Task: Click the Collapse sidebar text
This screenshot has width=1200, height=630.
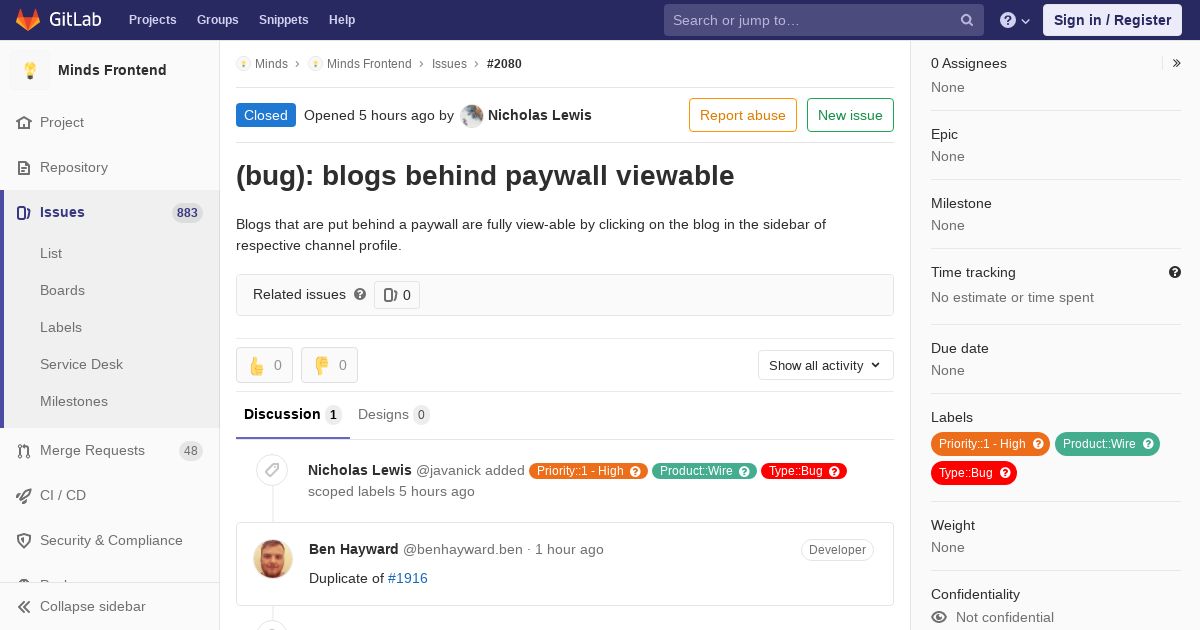Action: [x=93, y=606]
